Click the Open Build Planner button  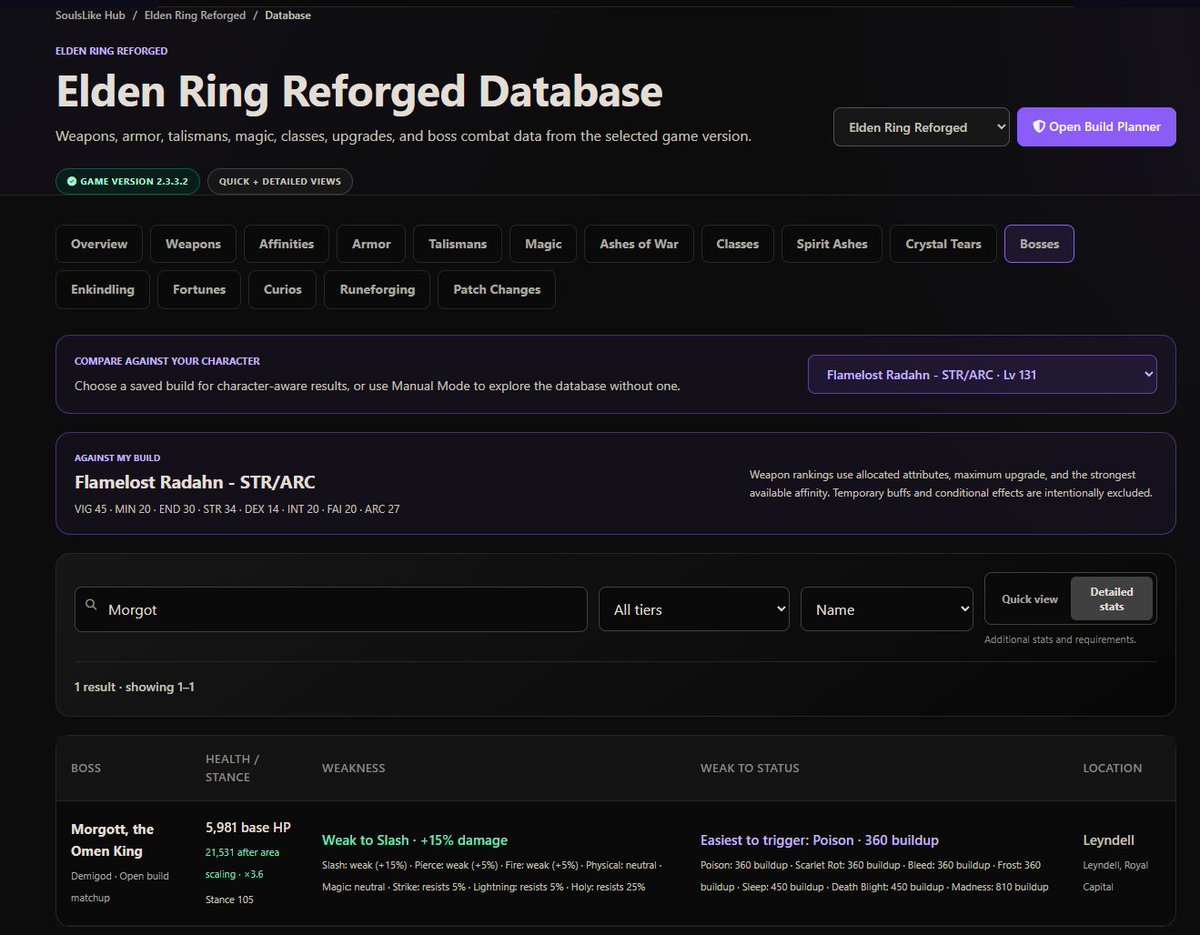click(x=1096, y=127)
